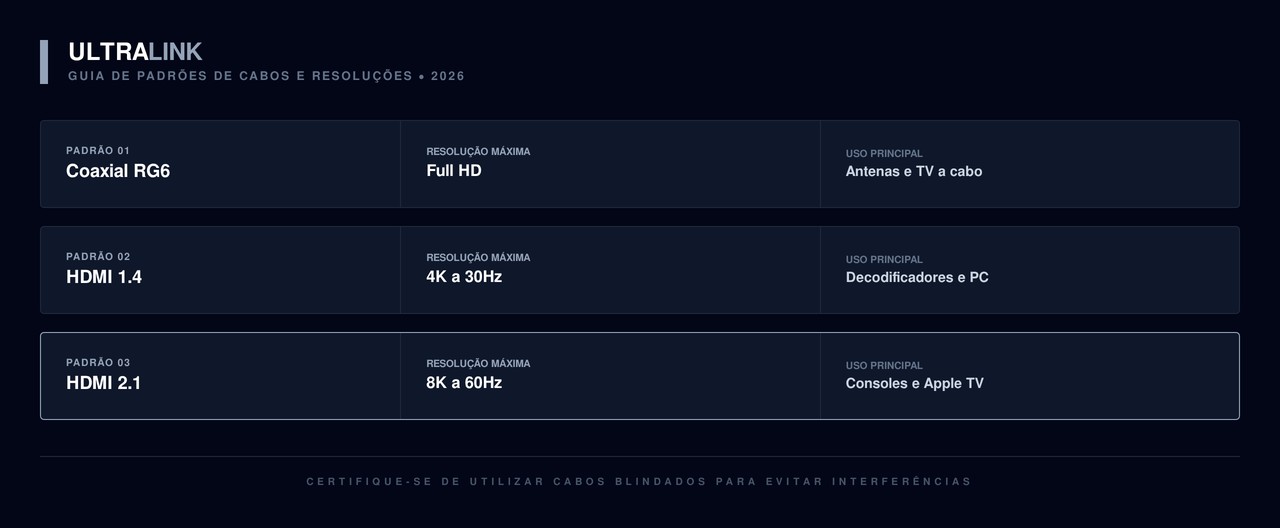Click the RESOLUÇÃO MÁXIMA header above Full HD
This screenshot has width=1280, height=528.
(x=478, y=152)
